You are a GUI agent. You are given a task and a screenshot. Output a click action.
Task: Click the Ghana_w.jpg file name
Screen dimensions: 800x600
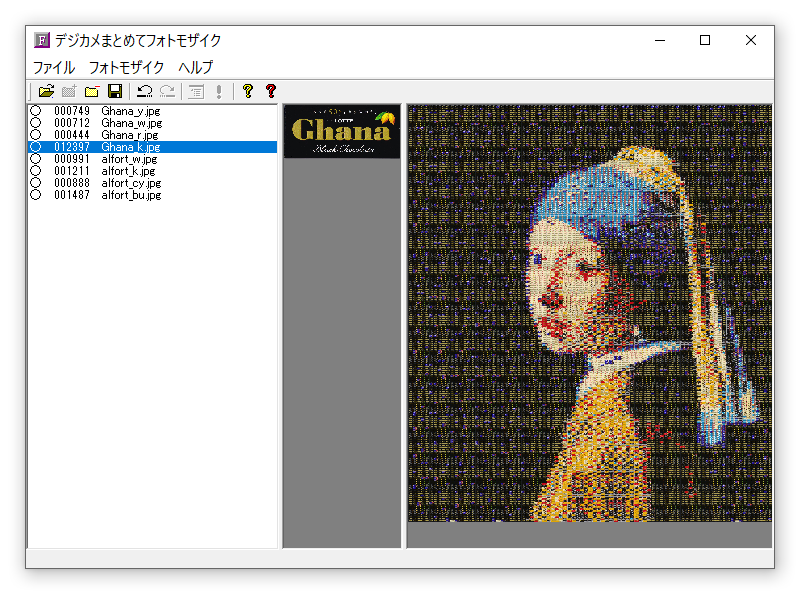[x=132, y=123]
